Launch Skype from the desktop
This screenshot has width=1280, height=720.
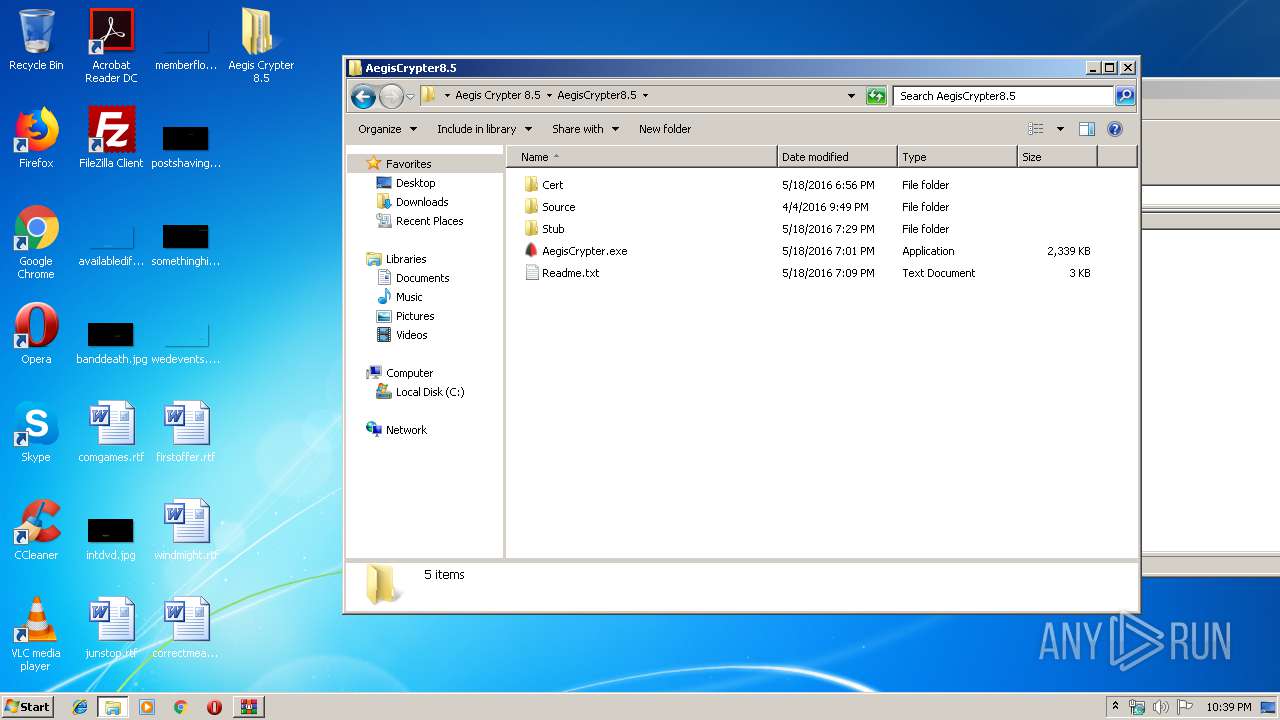point(36,432)
